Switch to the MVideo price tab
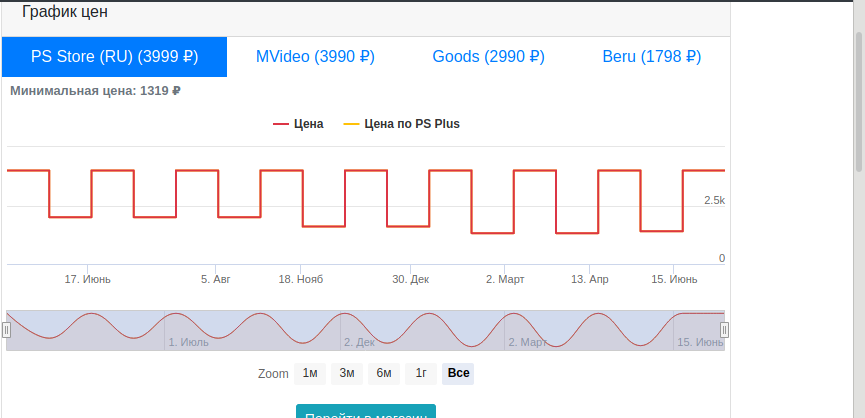Image resolution: width=865 pixels, height=418 pixels. click(315, 57)
